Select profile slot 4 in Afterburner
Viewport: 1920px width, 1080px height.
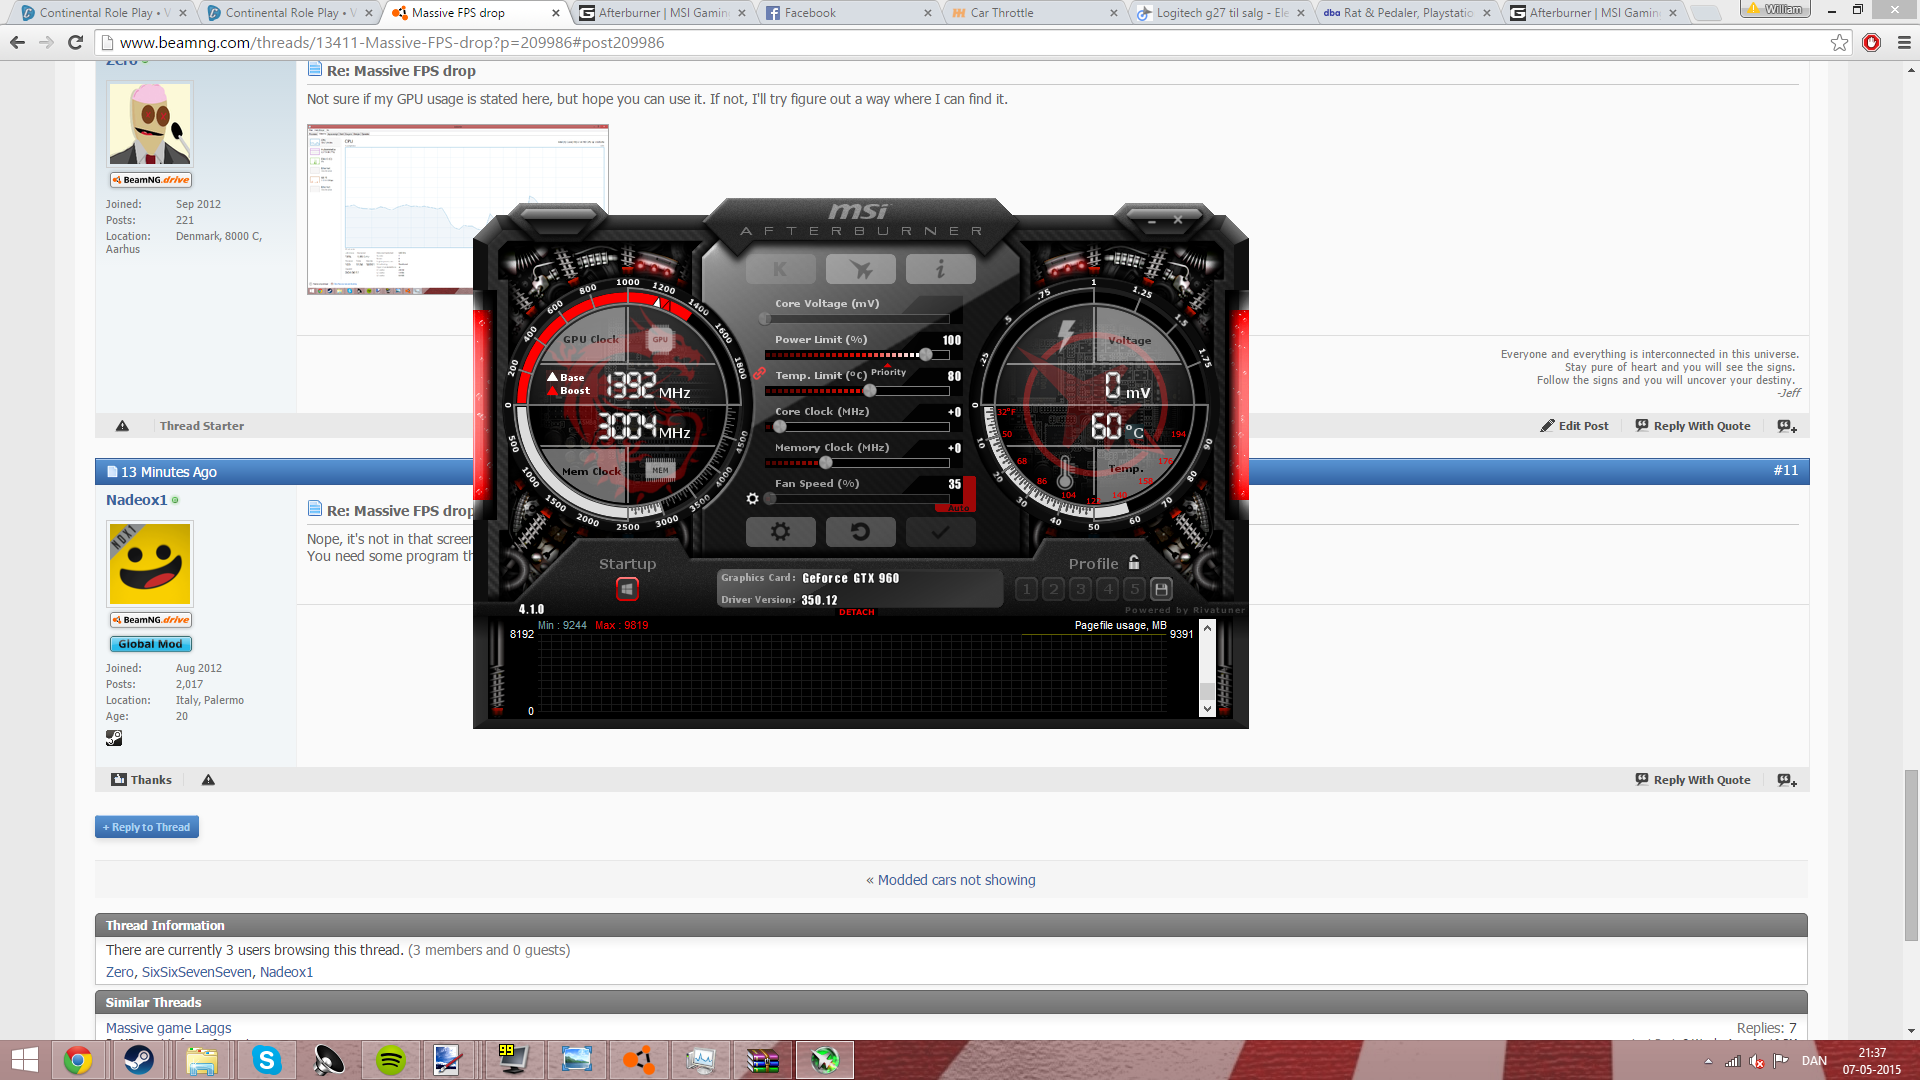click(1107, 589)
